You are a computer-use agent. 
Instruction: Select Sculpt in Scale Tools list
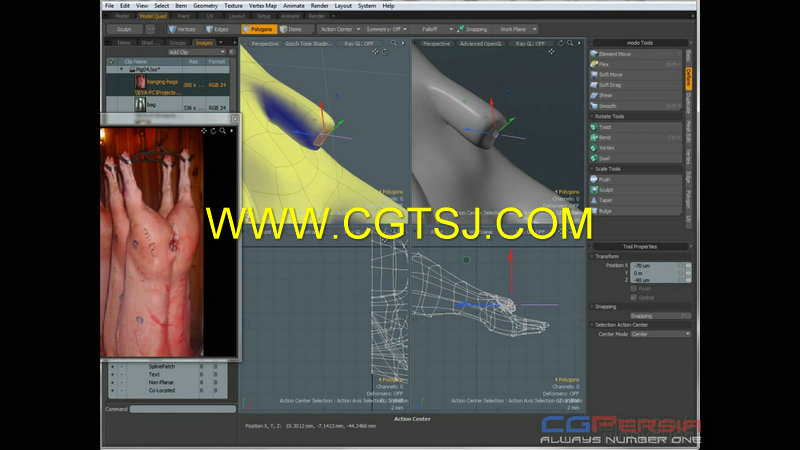(636, 190)
